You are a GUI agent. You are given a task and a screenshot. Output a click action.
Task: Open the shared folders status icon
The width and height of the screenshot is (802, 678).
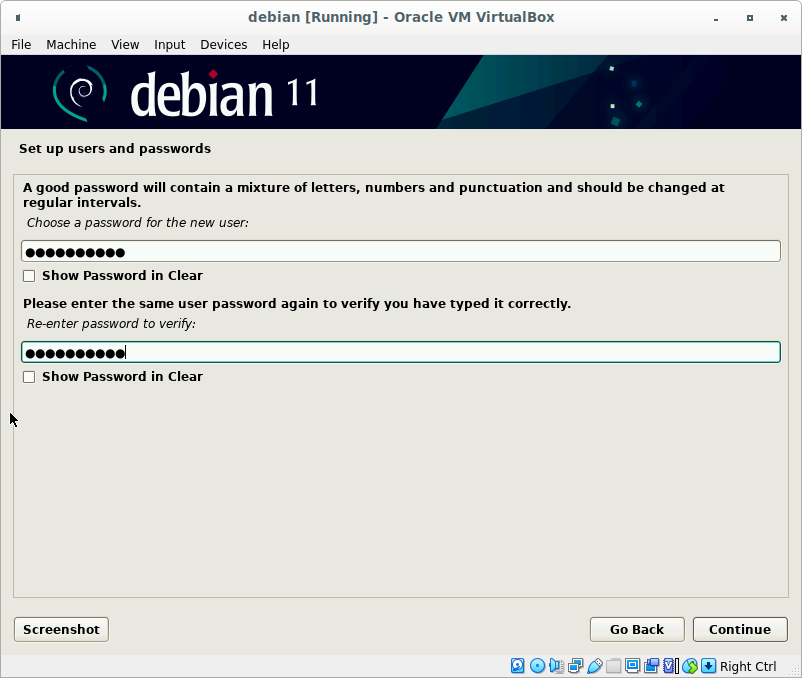(613, 666)
